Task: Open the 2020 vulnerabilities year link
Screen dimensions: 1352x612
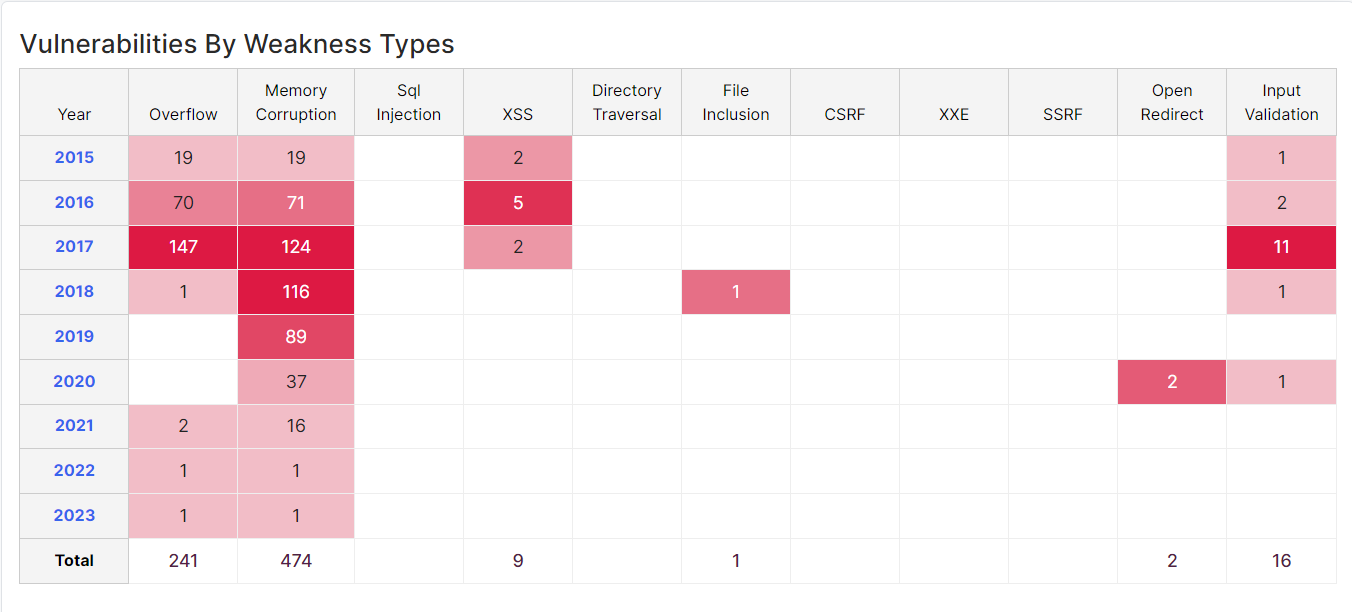Action: [x=73, y=381]
